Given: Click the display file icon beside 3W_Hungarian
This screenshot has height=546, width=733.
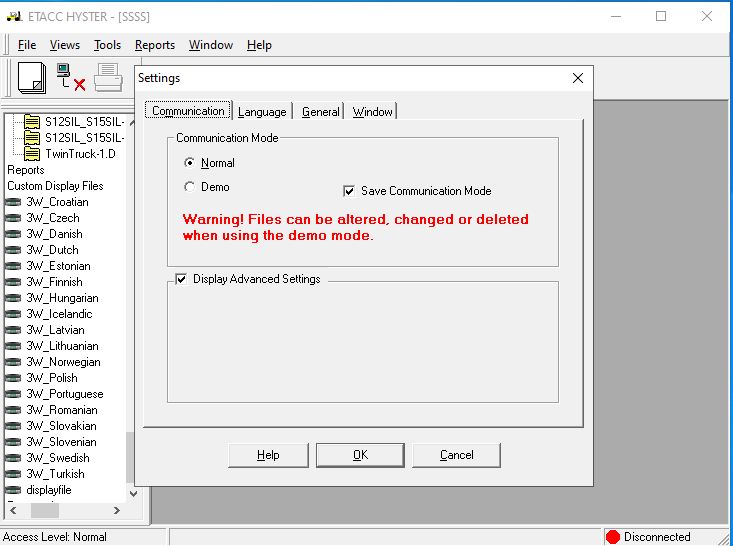Looking at the screenshot, I should pos(13,298).
